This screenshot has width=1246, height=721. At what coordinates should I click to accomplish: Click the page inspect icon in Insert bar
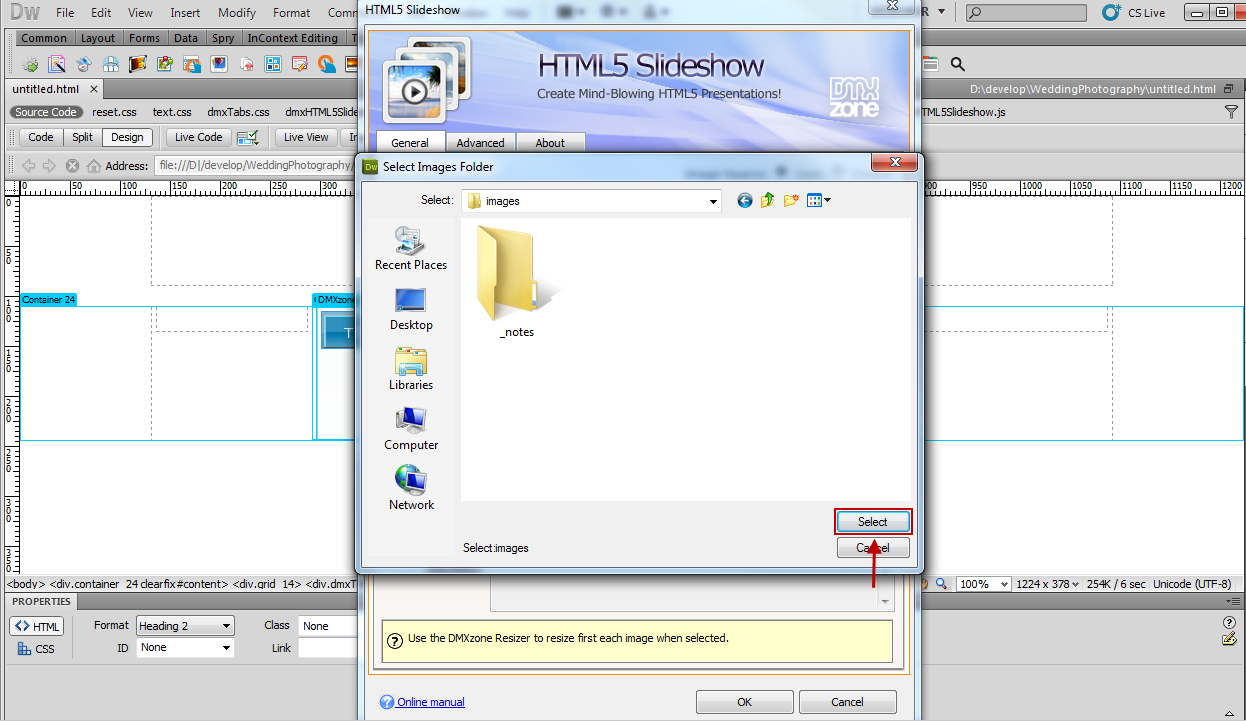pos(57,64)
